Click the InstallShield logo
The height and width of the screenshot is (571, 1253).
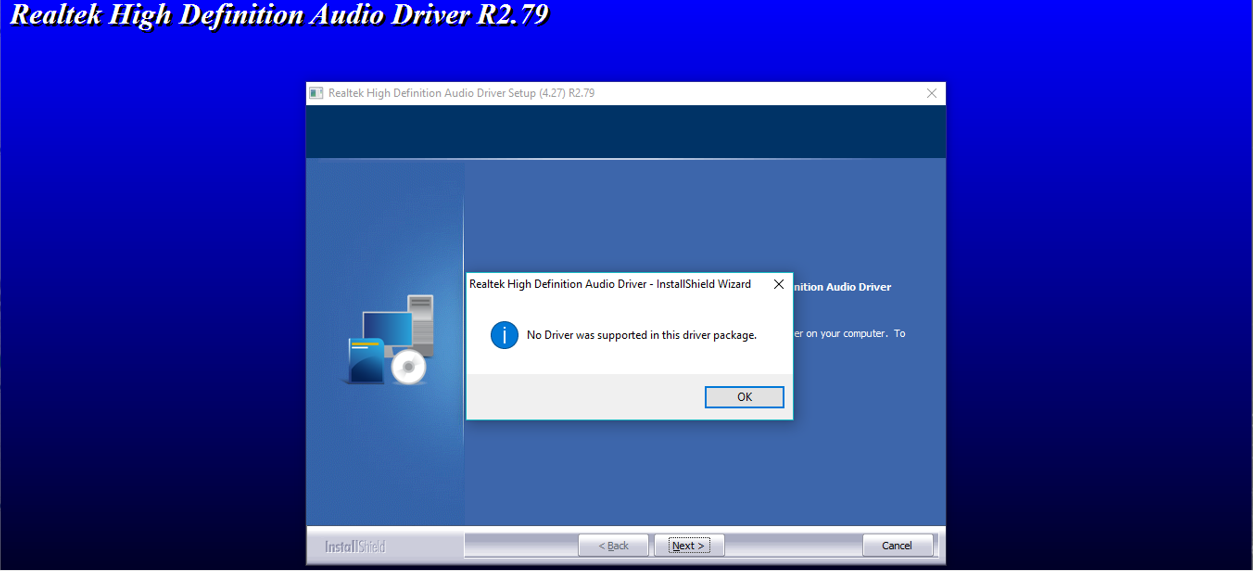click(x=355, y=546)
